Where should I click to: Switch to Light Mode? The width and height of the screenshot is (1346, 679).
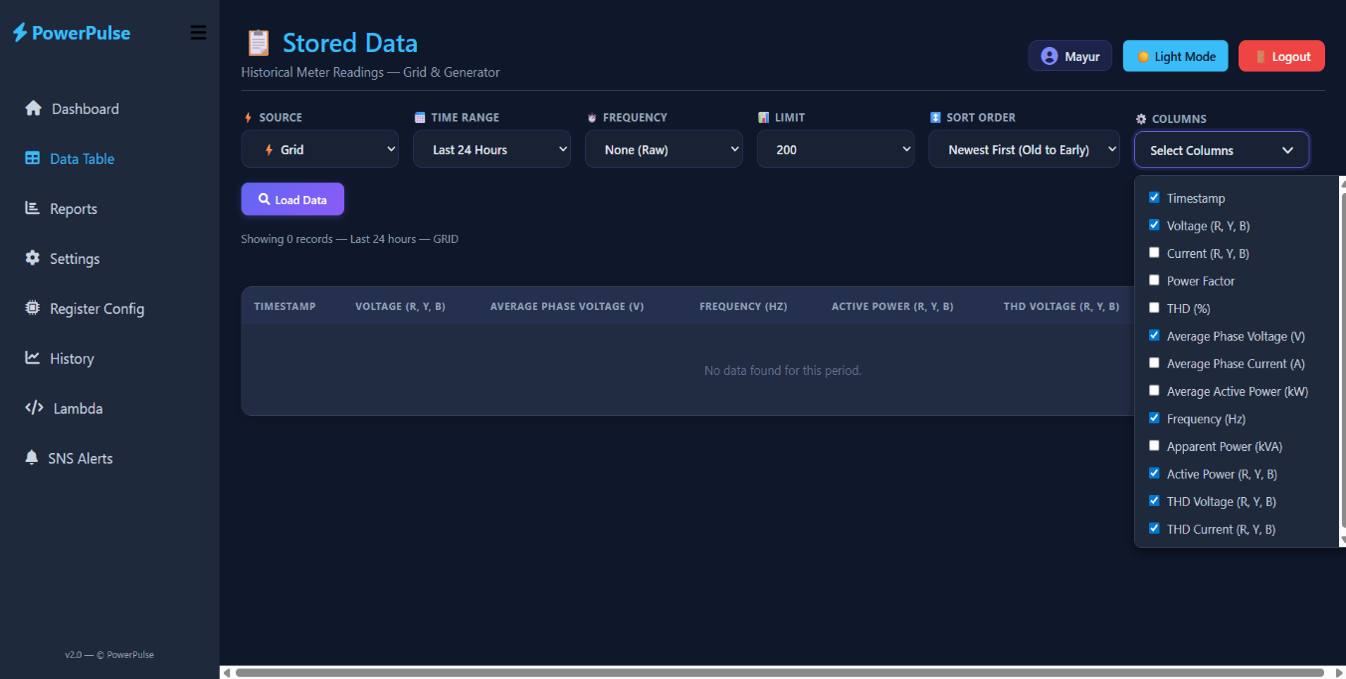pyautogui.click(x=1176, y=56)
